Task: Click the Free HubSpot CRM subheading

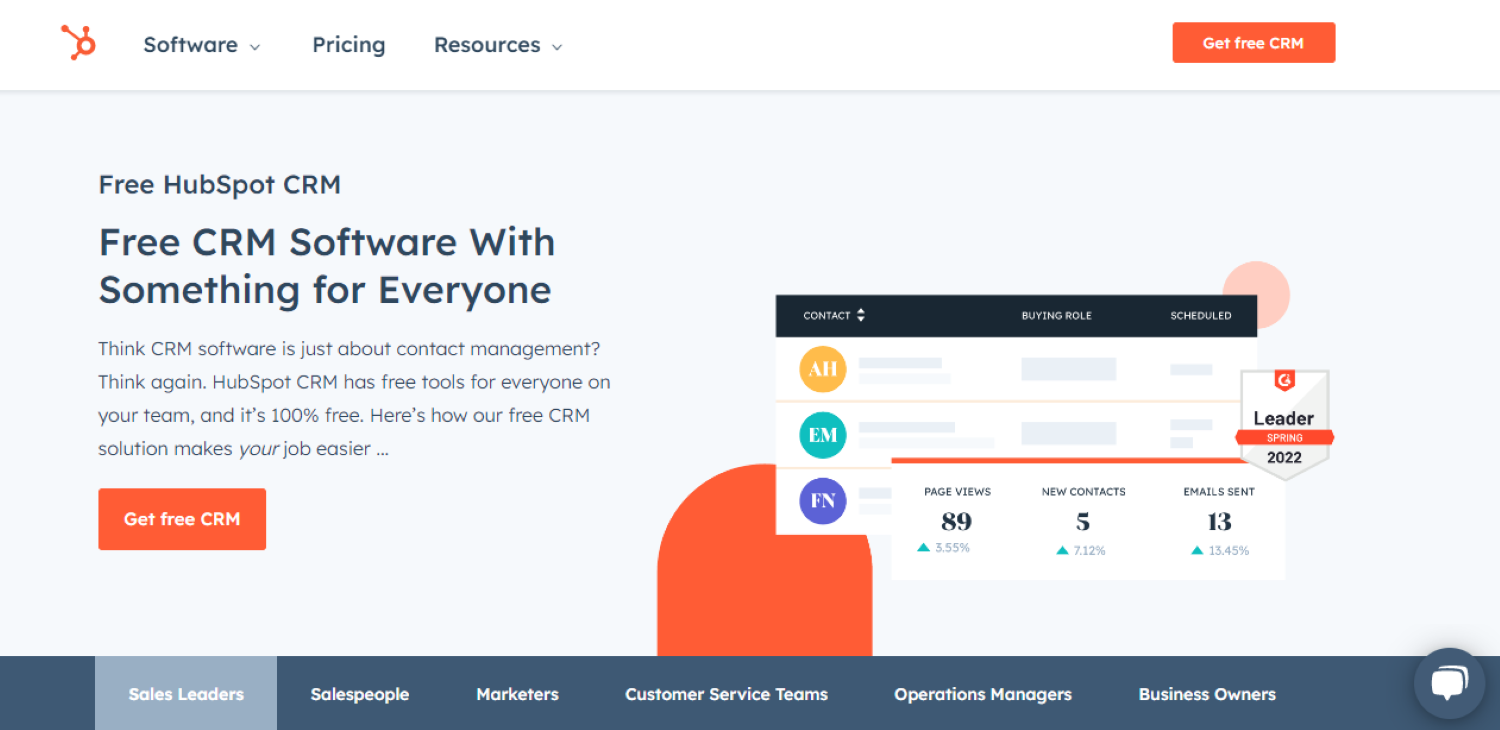Action: pyautogui.click(x=219, y=185)
